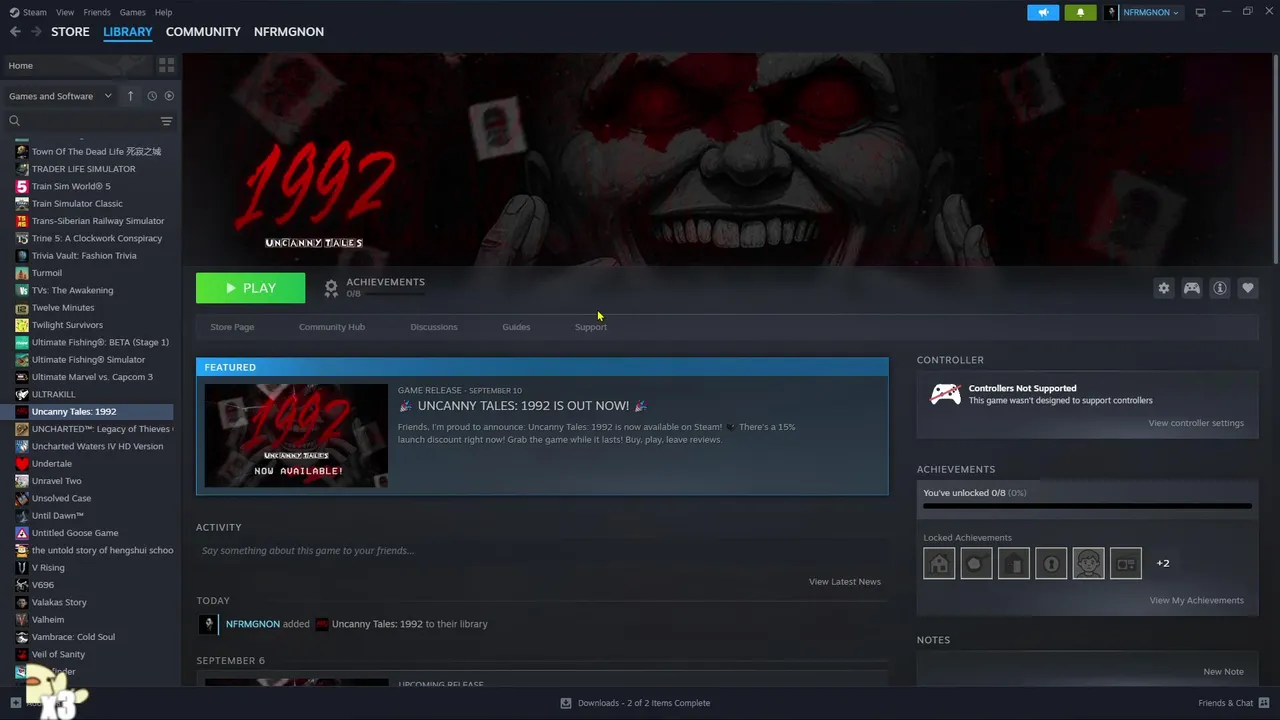Expand the +2 more achievements
The image size is (1280, 720).
pos(1163,563)
